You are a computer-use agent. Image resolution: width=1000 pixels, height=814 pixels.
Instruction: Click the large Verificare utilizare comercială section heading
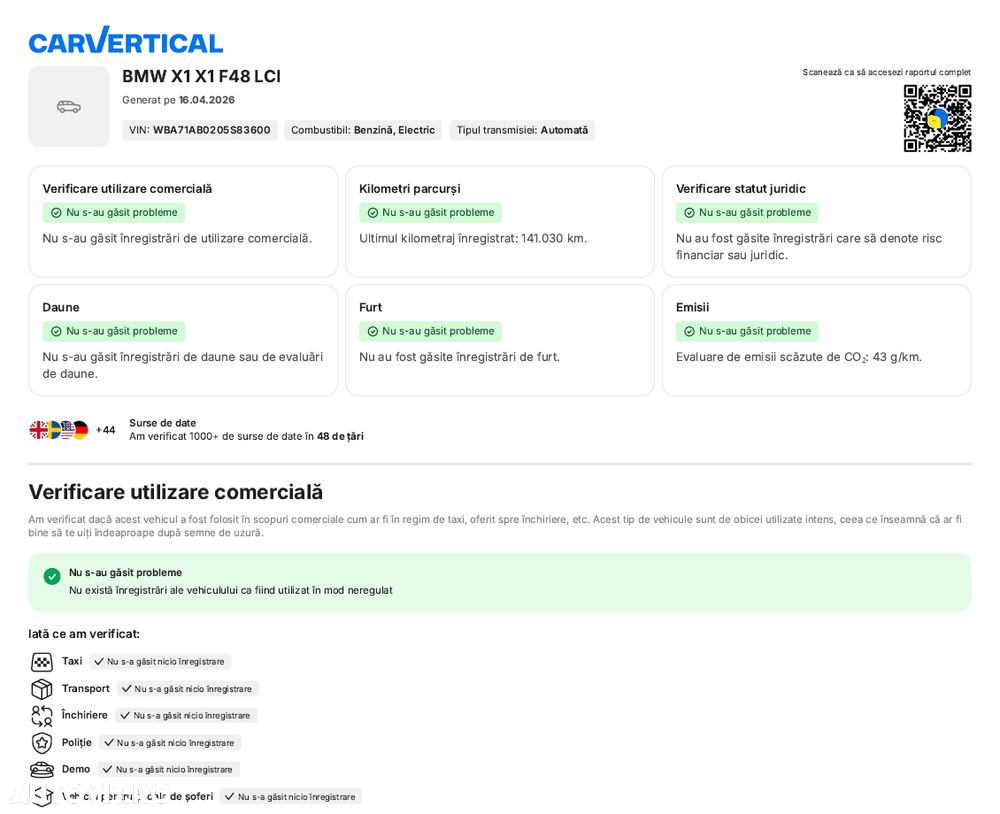click(175, 492)
